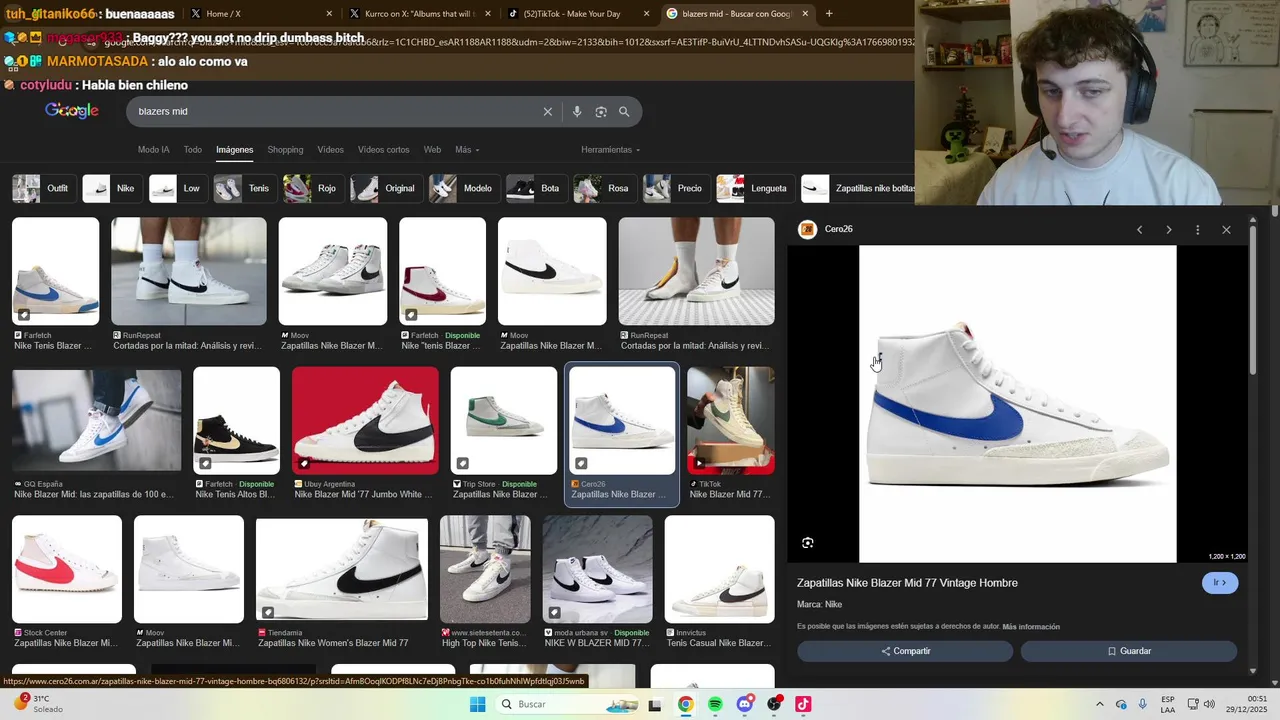
Task: Open the Windows Start menu
Action: pyautogui.click(x=478, y=704)
